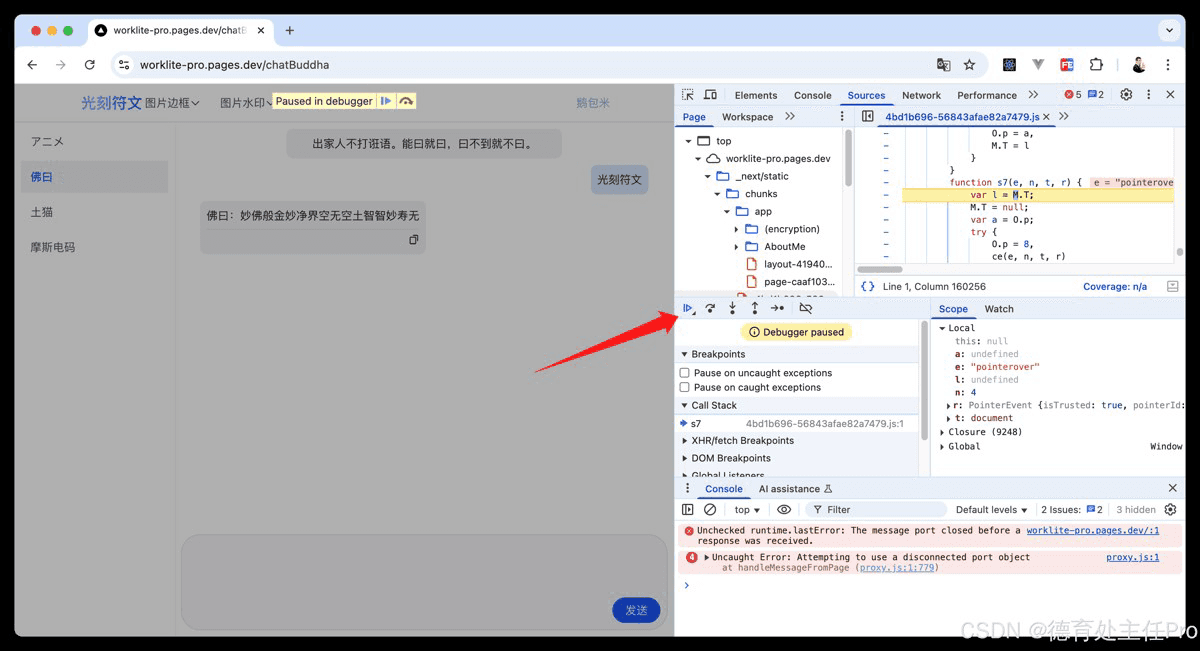The width and height of the screenshot is (1200, 651).
Task: Toggle the live expression eye icon
Action: (x=784, y=510)
